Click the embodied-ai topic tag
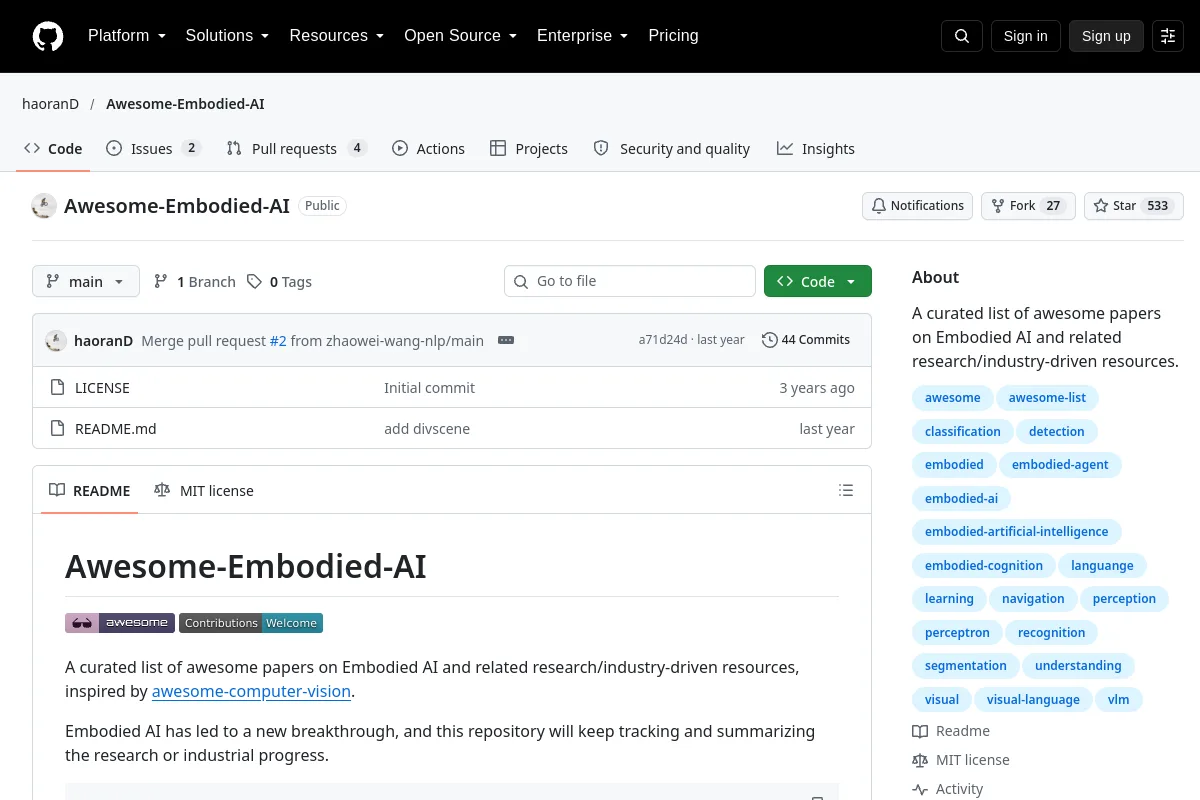 [x=961, y=498]
